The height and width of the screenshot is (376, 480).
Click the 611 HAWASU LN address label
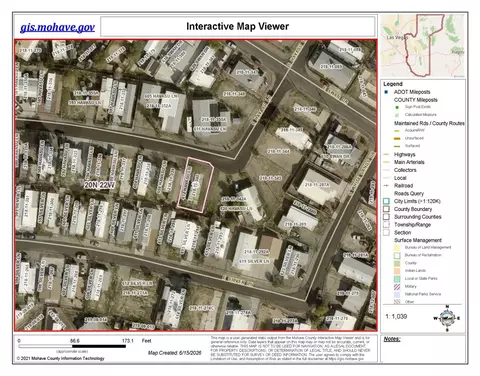point(211,128)
